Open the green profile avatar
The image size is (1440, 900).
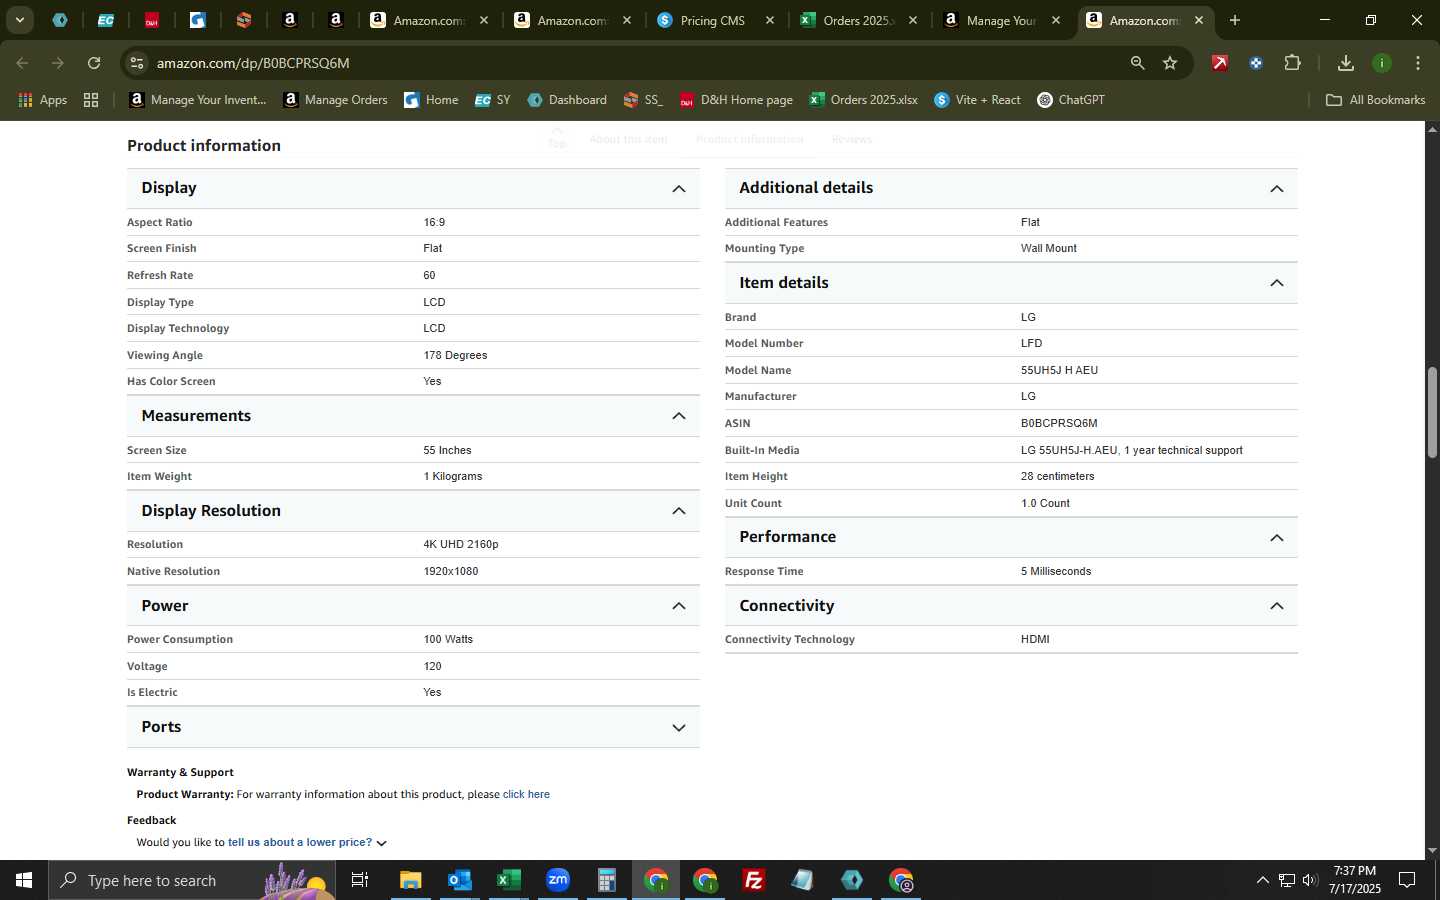[x=1382, y=63]
